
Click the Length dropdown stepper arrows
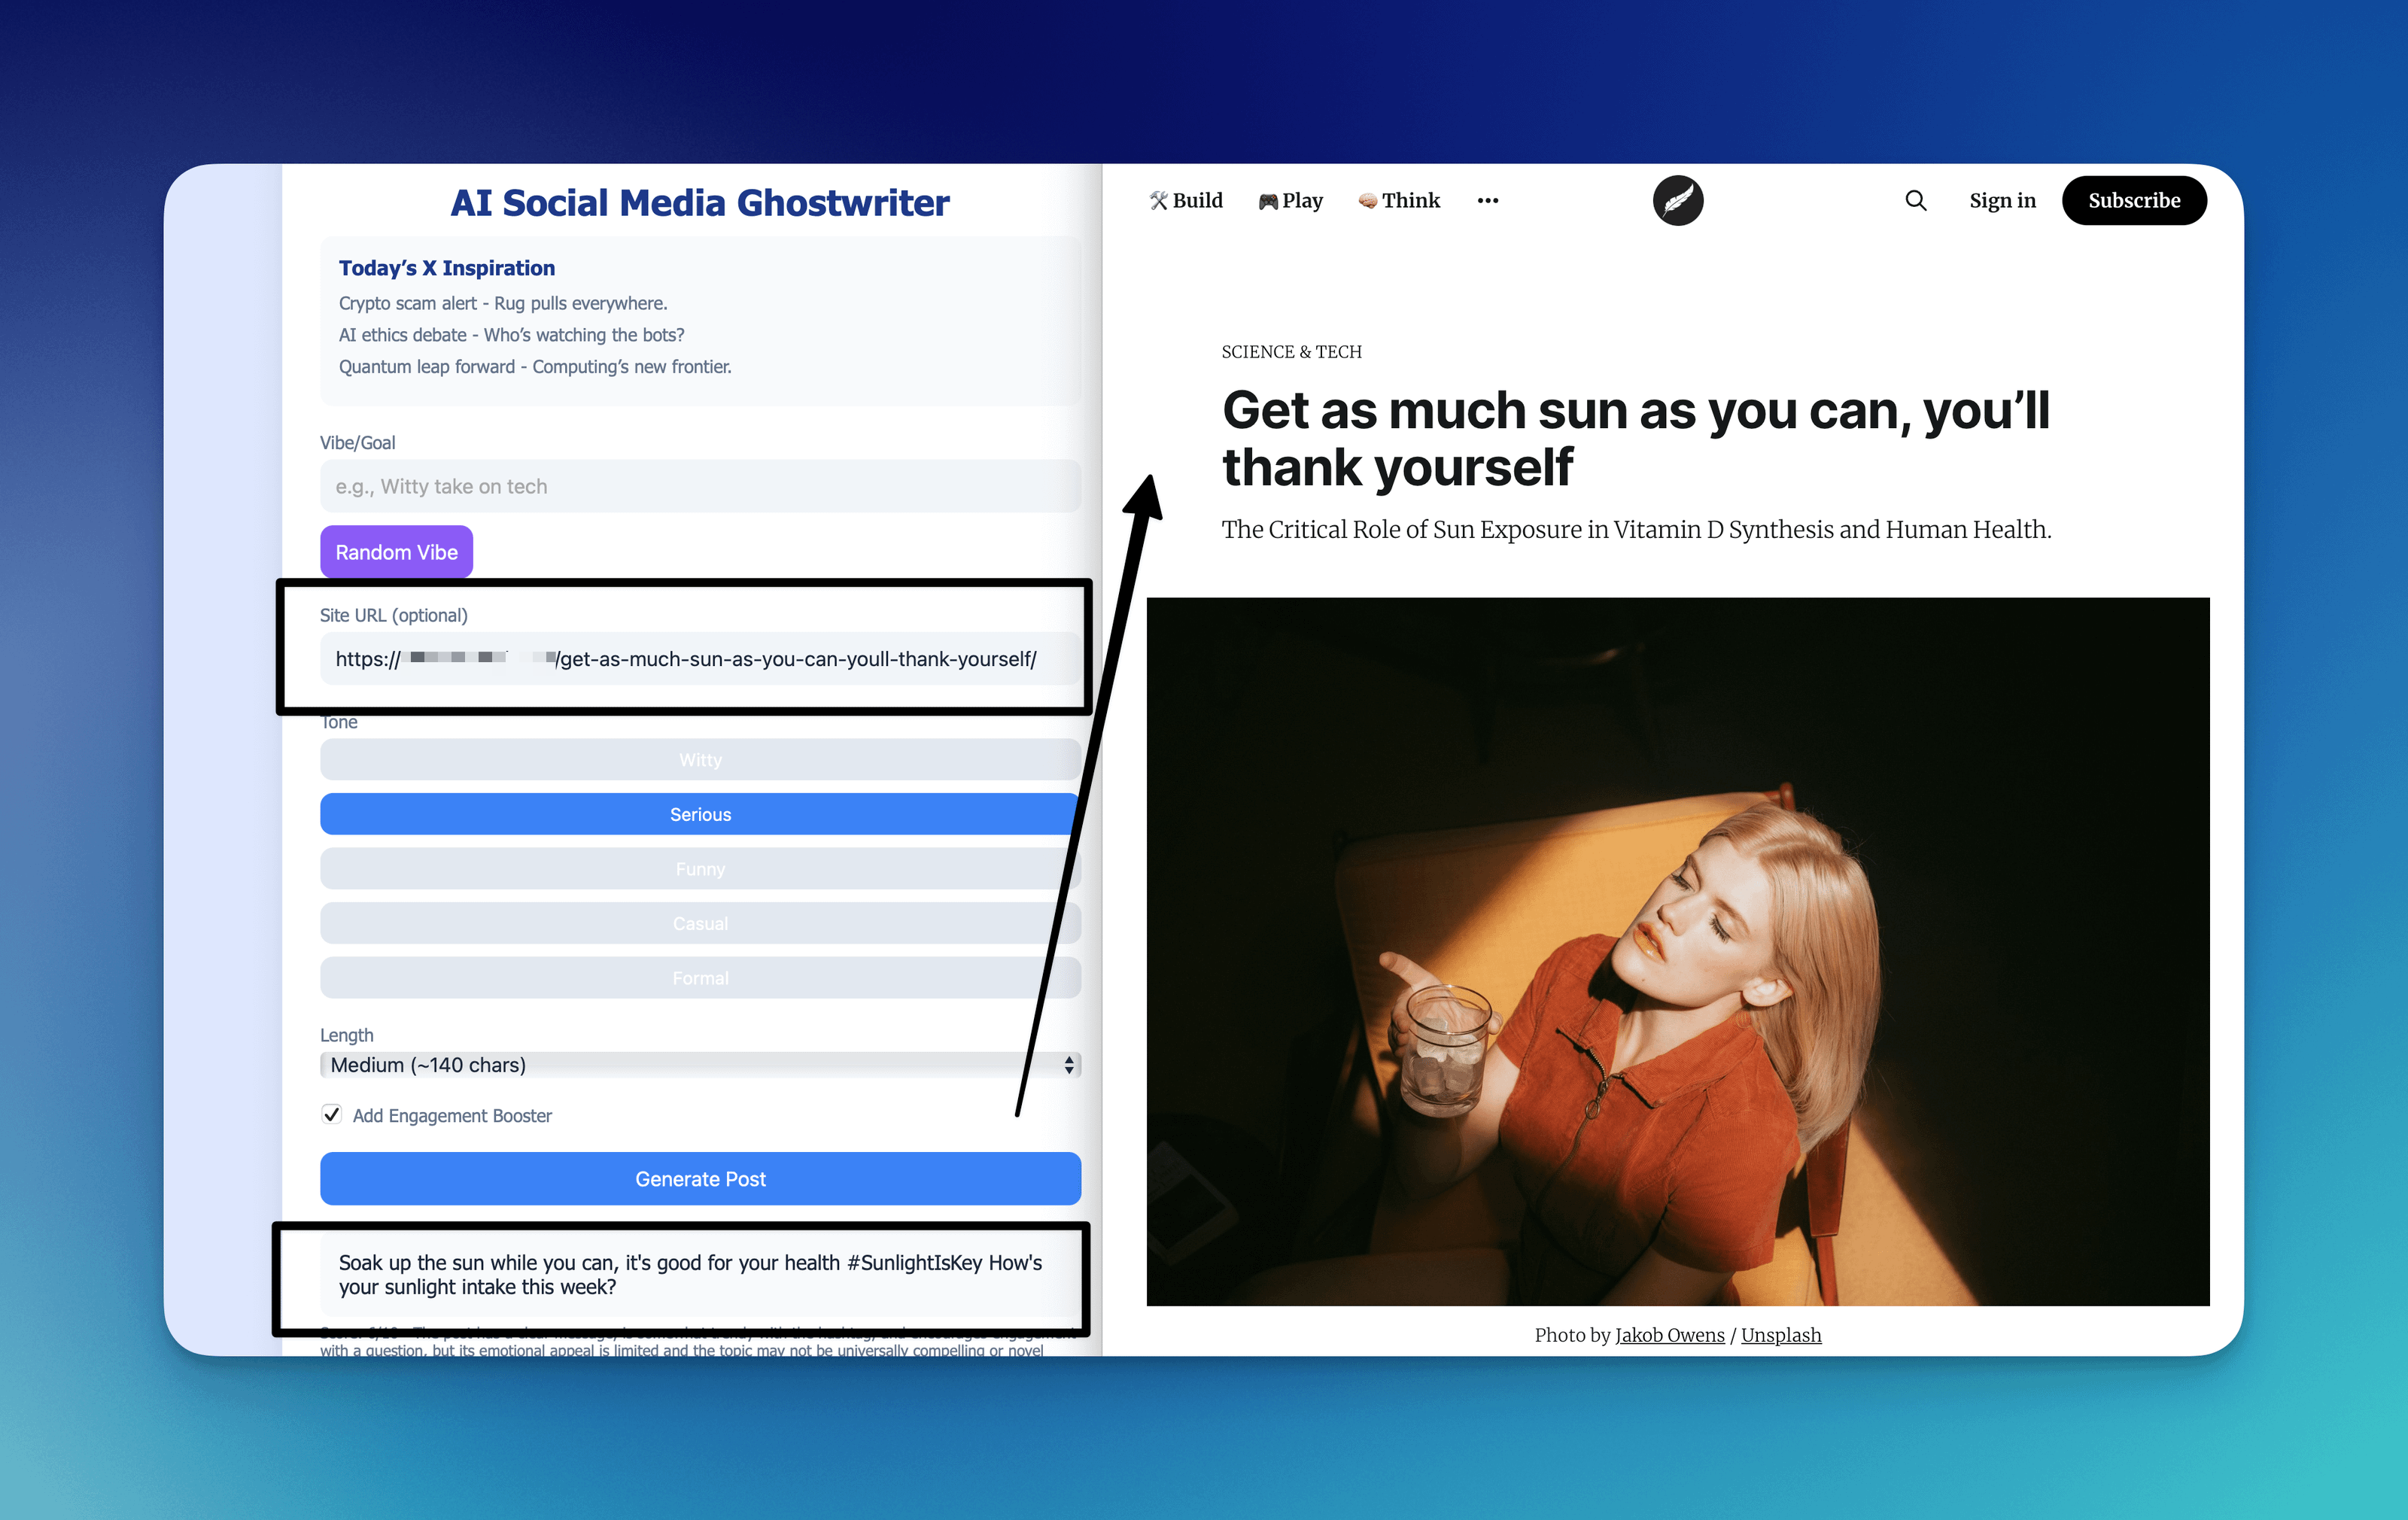[1069, 1065]
